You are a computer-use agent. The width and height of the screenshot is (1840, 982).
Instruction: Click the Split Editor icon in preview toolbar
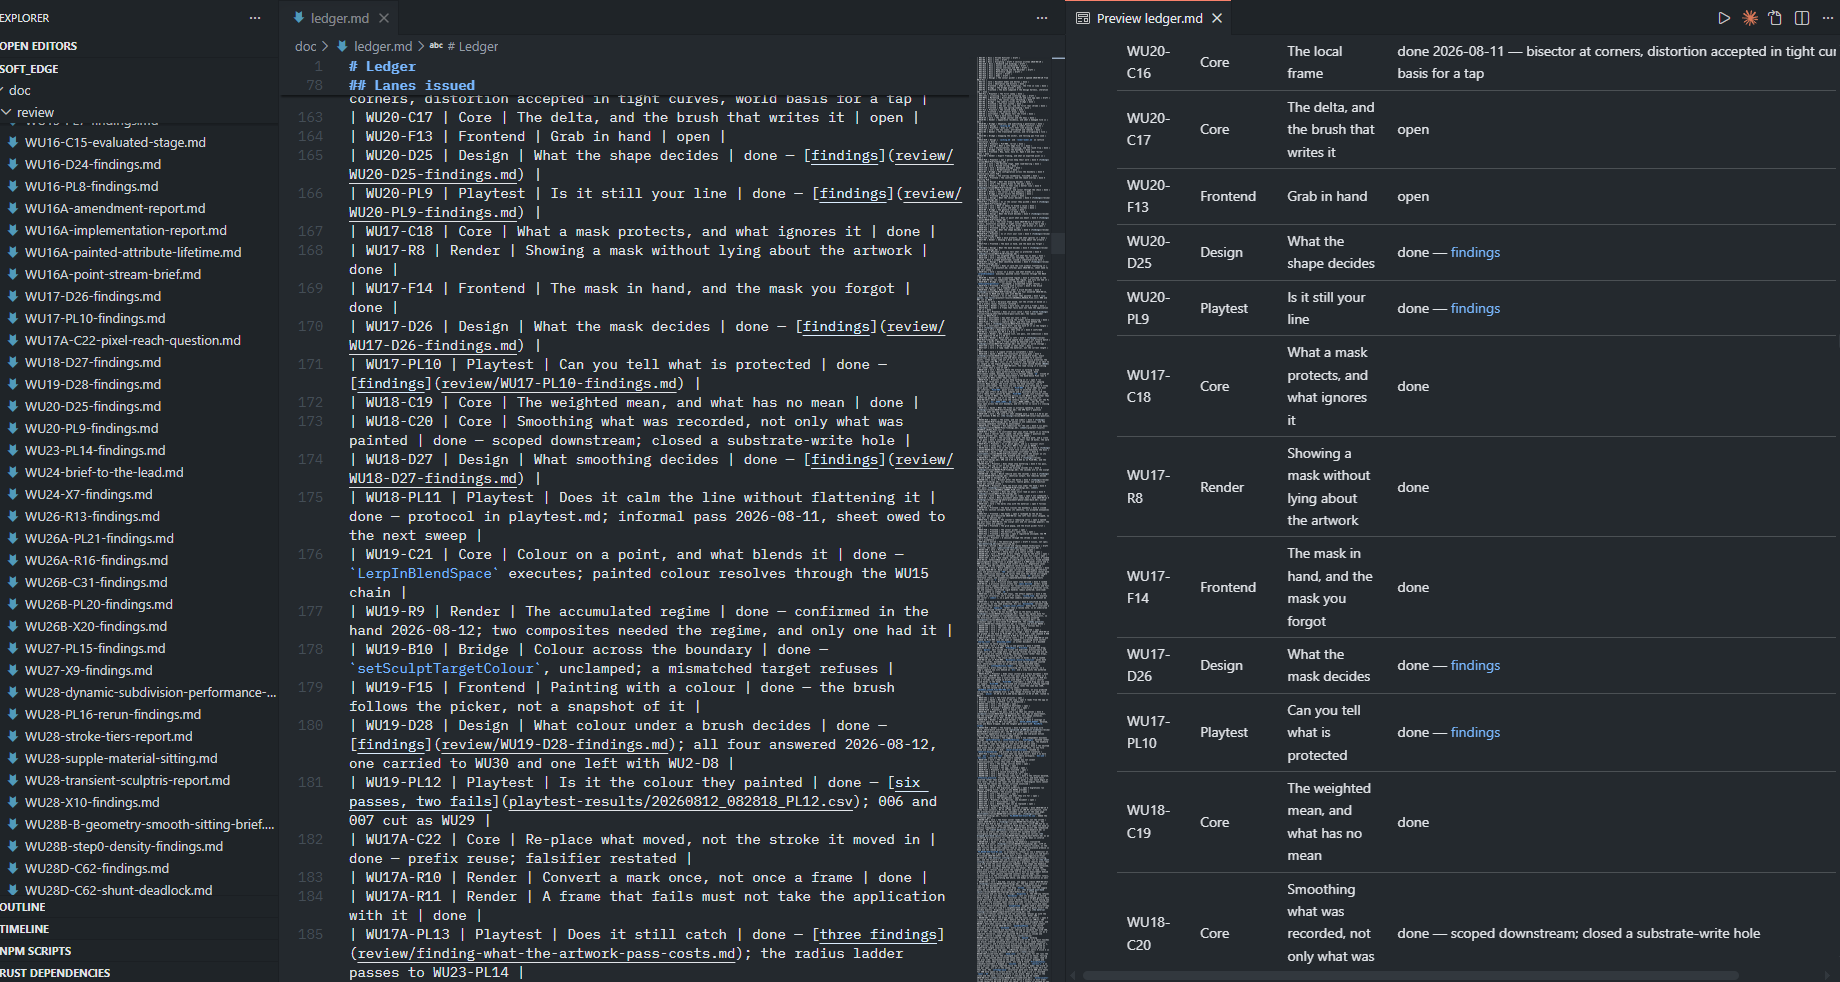click(x=1802, y=18)
